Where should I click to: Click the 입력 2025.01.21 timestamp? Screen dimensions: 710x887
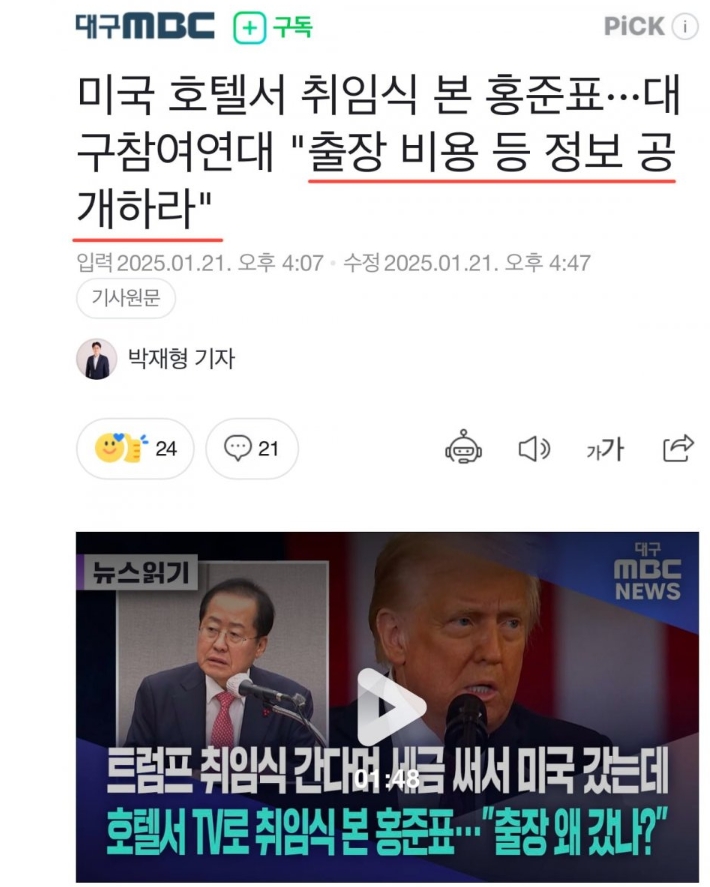coord(200,263)
